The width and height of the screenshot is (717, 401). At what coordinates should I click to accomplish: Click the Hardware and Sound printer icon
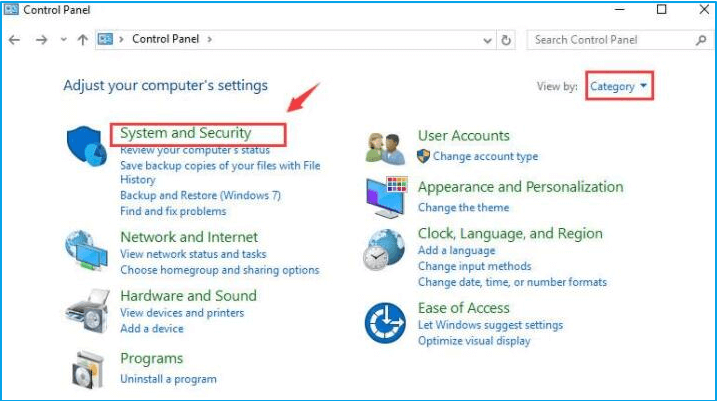coord(86,311)
